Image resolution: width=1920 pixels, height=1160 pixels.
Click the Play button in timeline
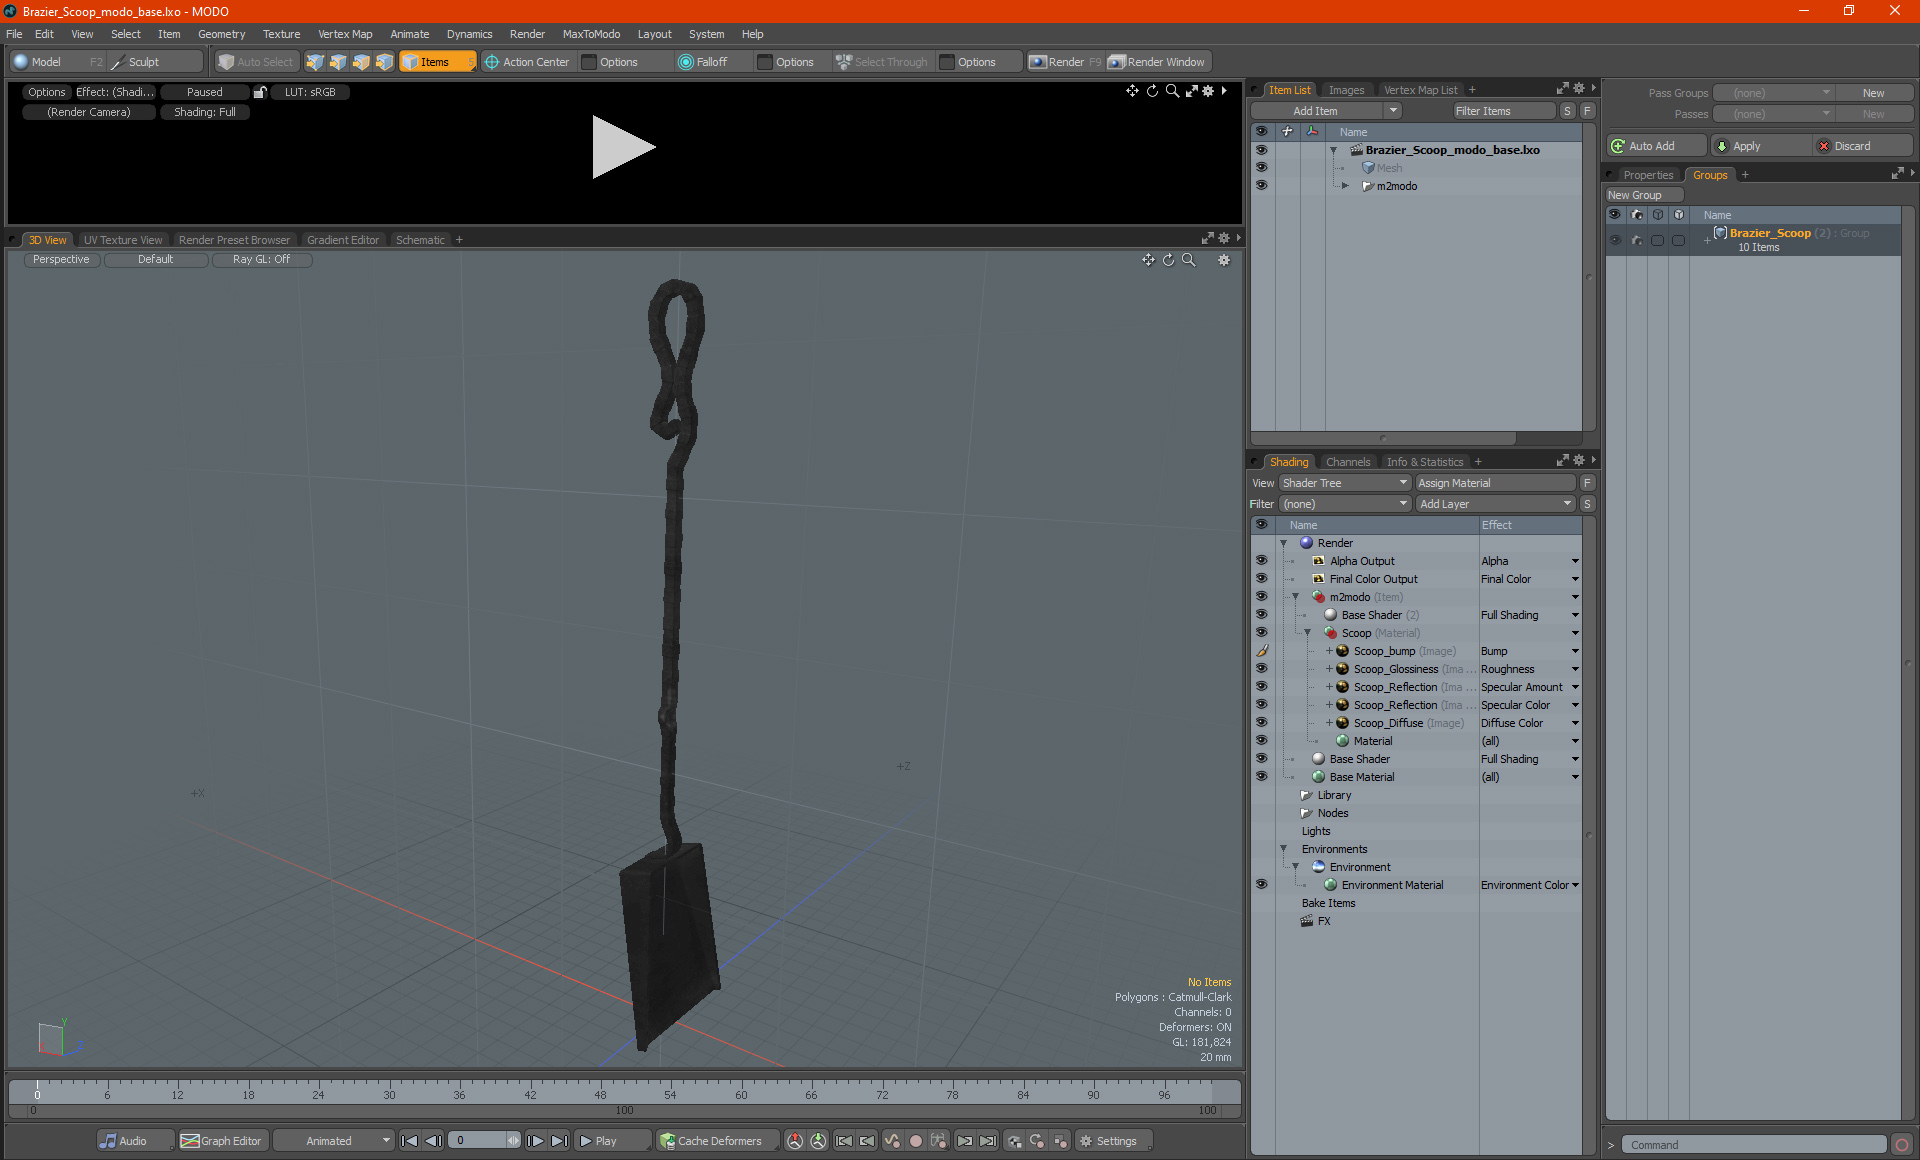(613, 1141)
